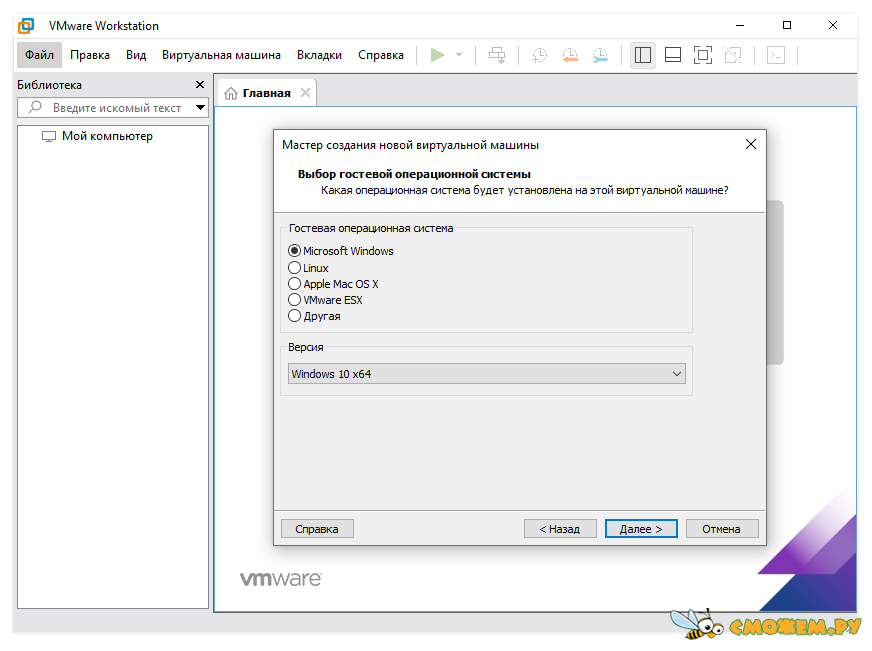Open the library search filter dropdown arrow
872x651 pixels.
(x=200, y=107)
